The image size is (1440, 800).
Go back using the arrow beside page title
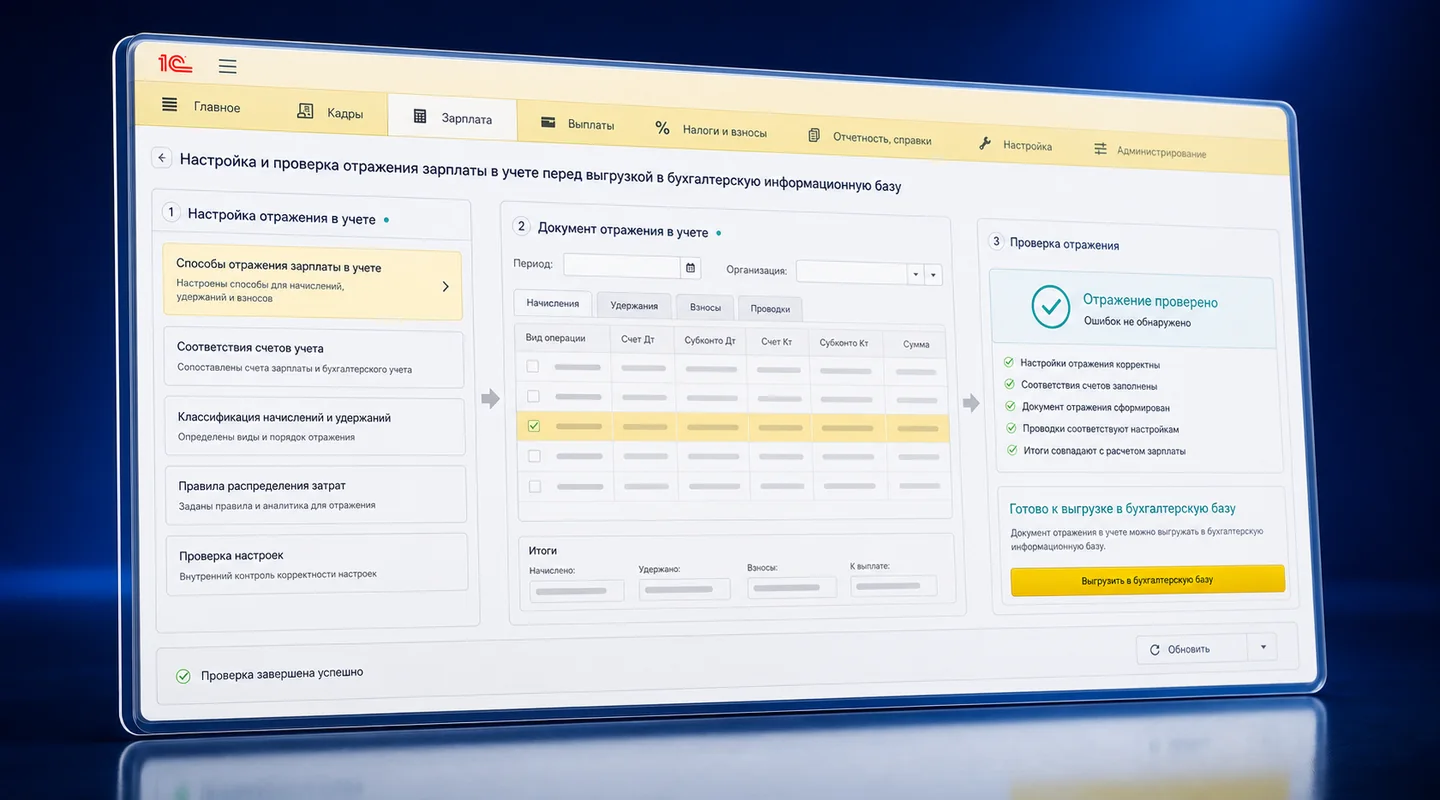click(161, 158)
